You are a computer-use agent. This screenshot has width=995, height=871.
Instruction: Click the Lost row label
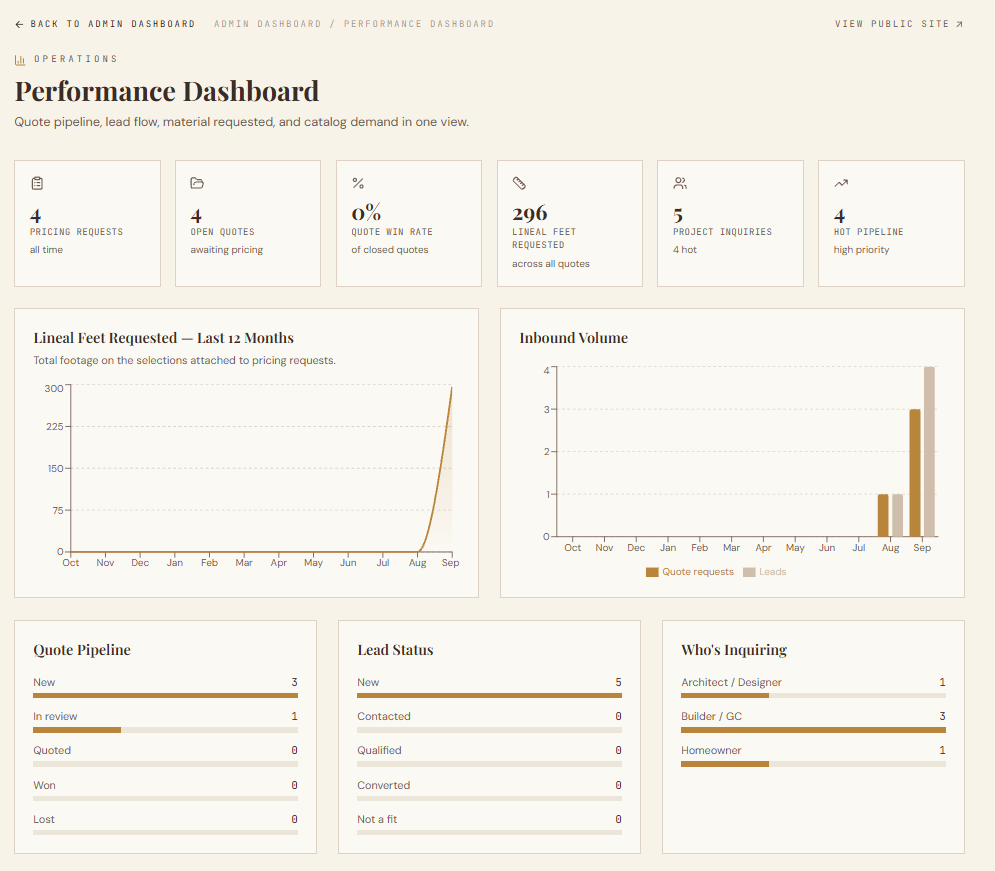pos(44,820)
